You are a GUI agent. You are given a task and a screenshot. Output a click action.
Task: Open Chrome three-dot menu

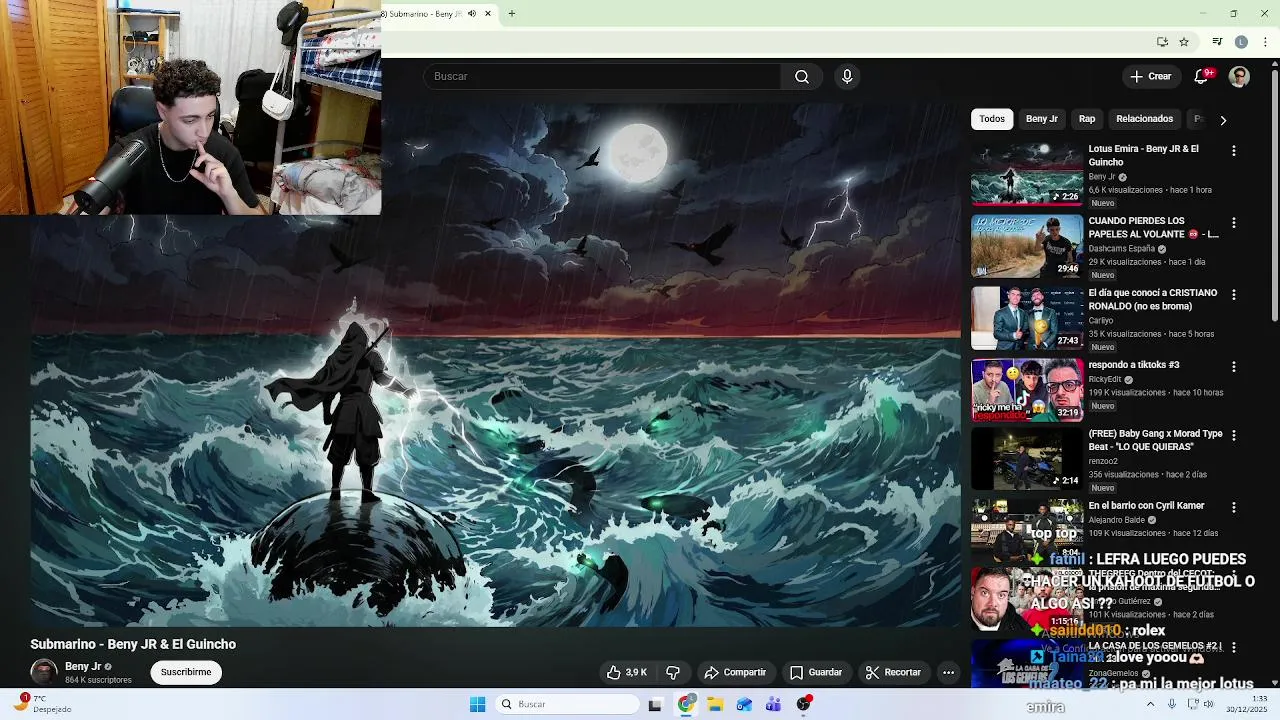pos(1265,42)
